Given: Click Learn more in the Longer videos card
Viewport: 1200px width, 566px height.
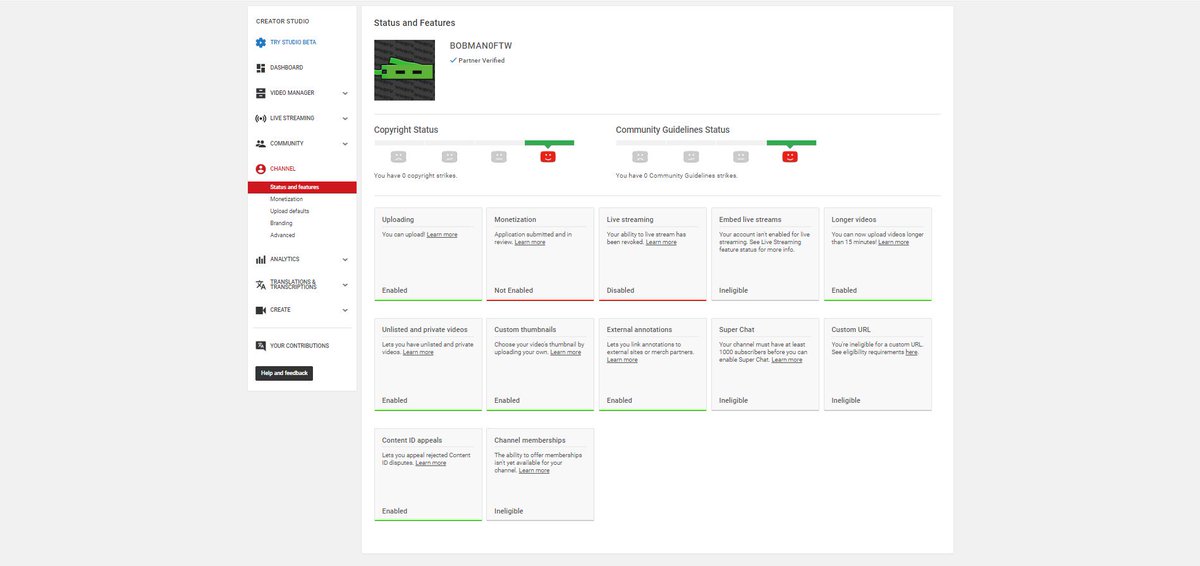Looking at the screenshot, I should coord(894,242).
